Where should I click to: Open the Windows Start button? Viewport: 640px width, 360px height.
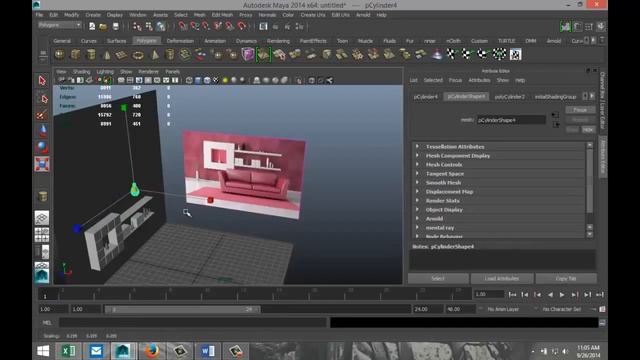click(43, 351)
